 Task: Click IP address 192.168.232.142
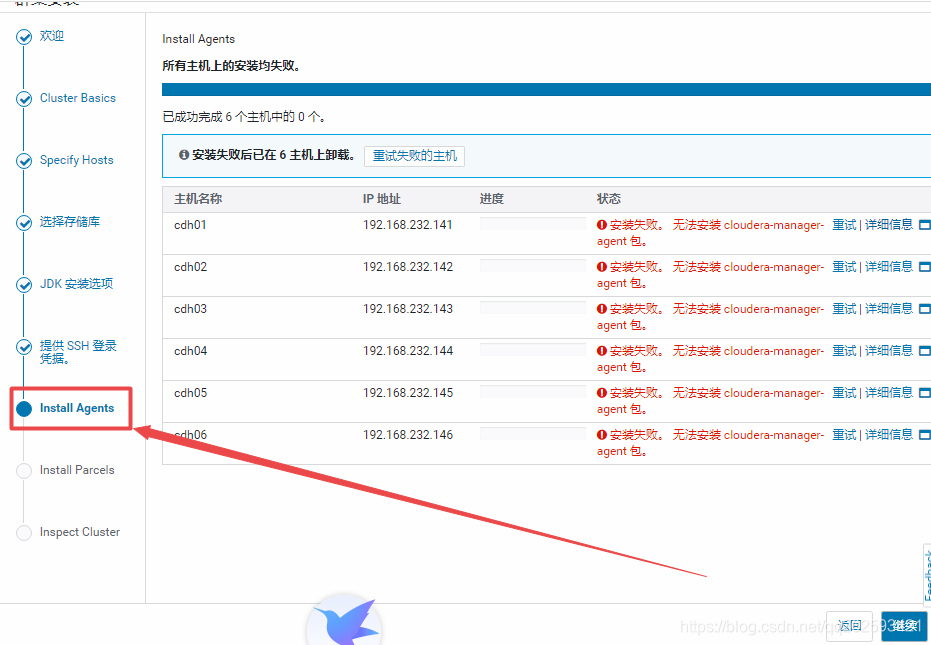408,267
